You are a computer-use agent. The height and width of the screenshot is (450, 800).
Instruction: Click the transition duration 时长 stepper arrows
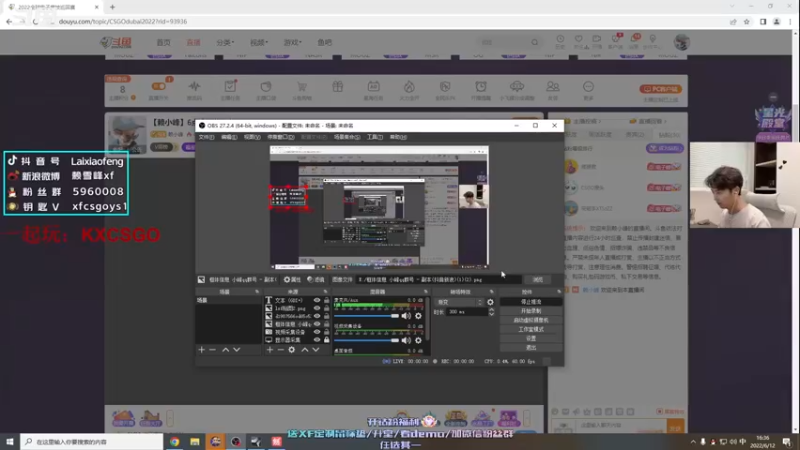491,312
